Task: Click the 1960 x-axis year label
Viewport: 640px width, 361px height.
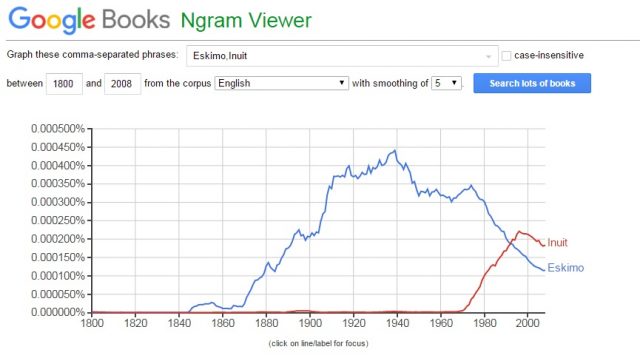Action: tap(441, 323)
